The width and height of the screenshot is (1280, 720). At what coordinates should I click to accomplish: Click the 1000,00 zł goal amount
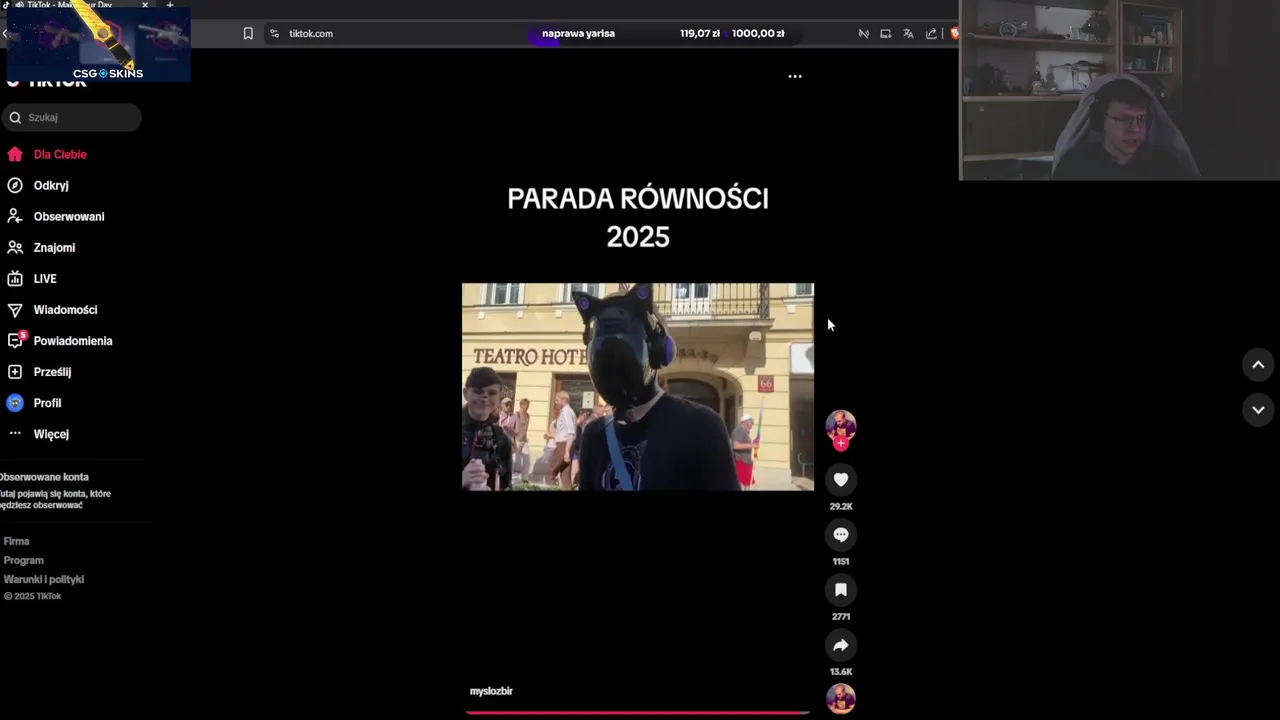click(758, 33)
